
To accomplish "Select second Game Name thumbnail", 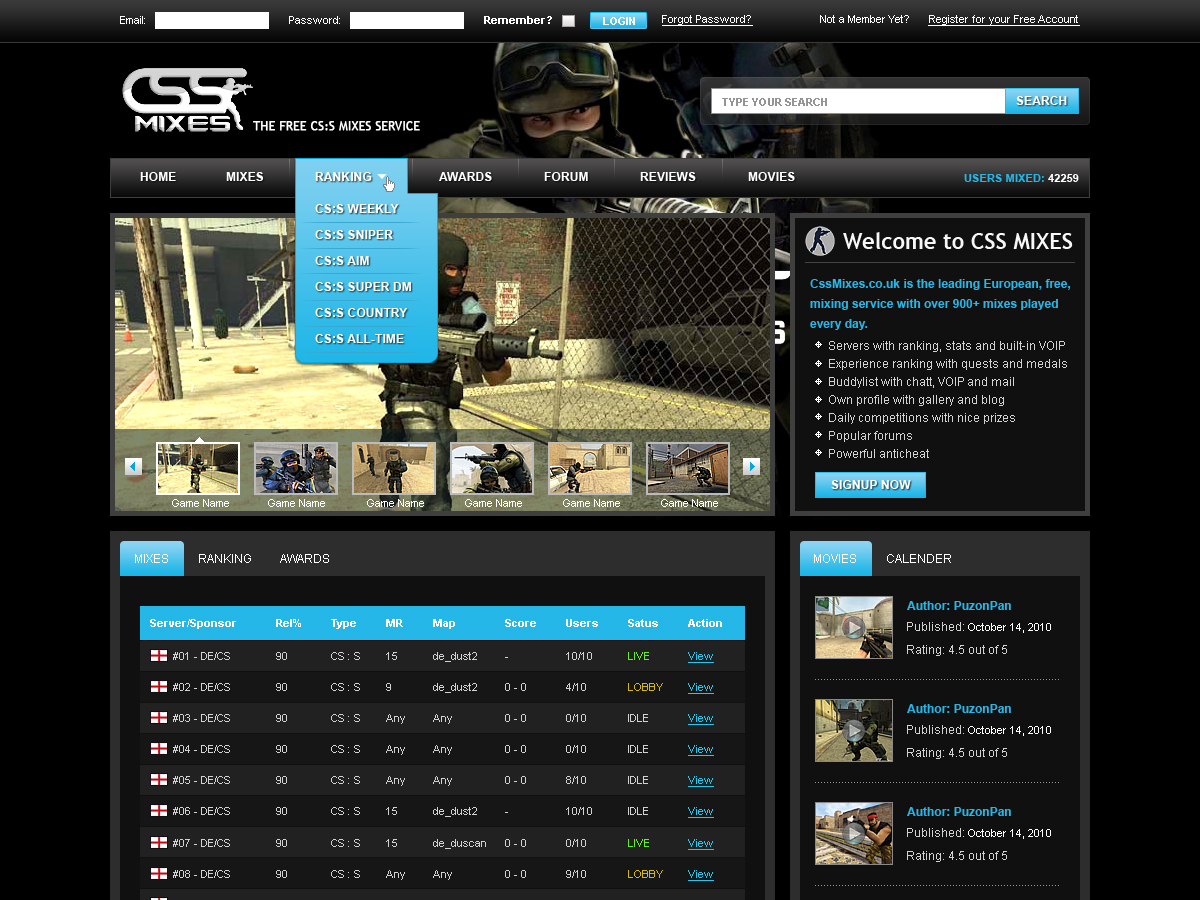I will pos(296,469).
